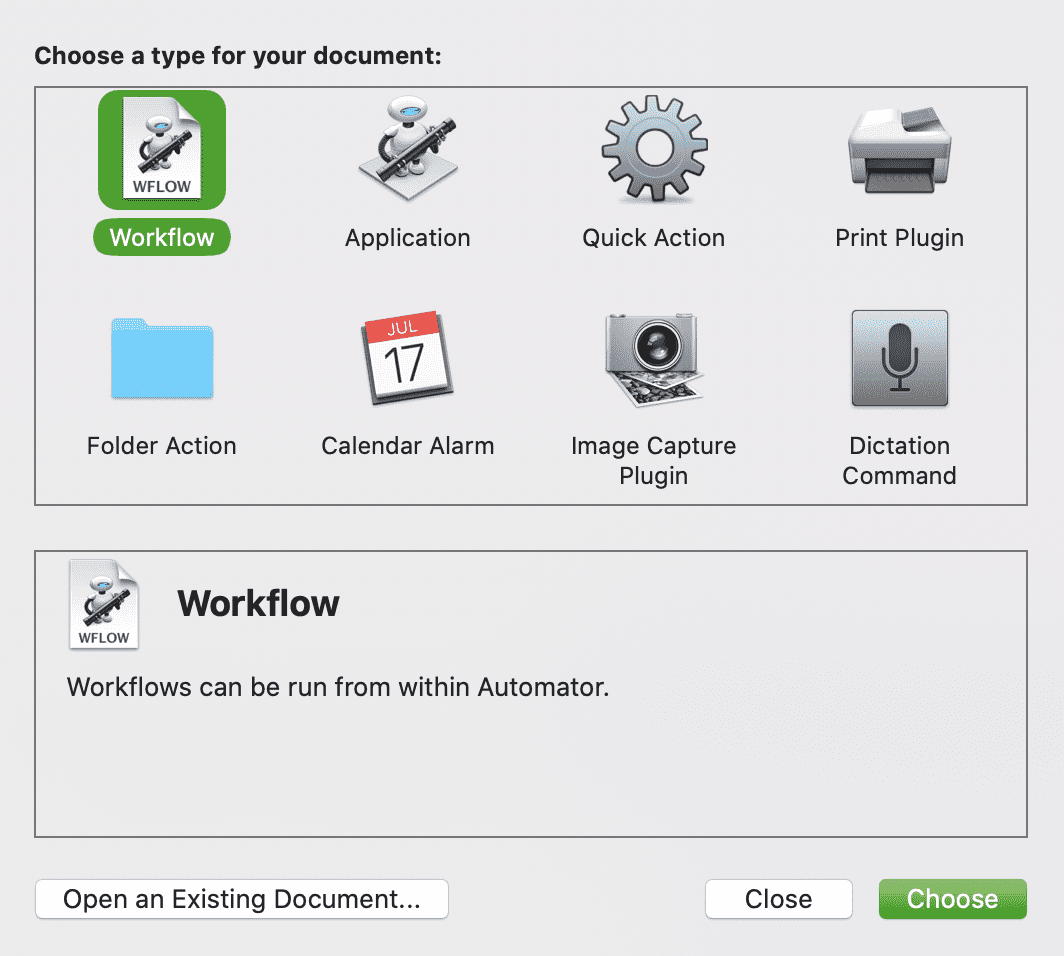Select the Calendar Alarm calendar icon

click(x=408, y=359)
